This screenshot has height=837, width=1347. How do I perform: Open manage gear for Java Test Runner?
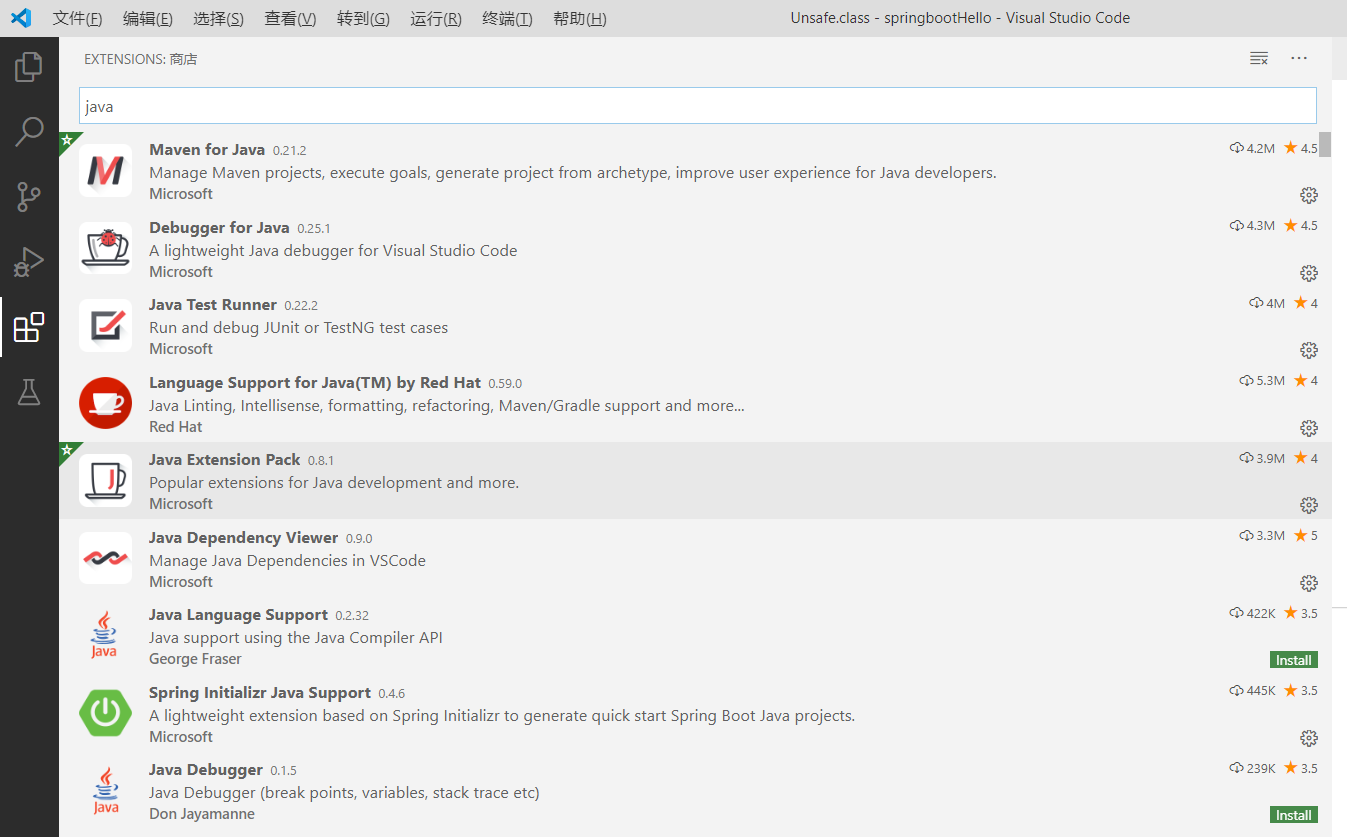(1308, 350)
